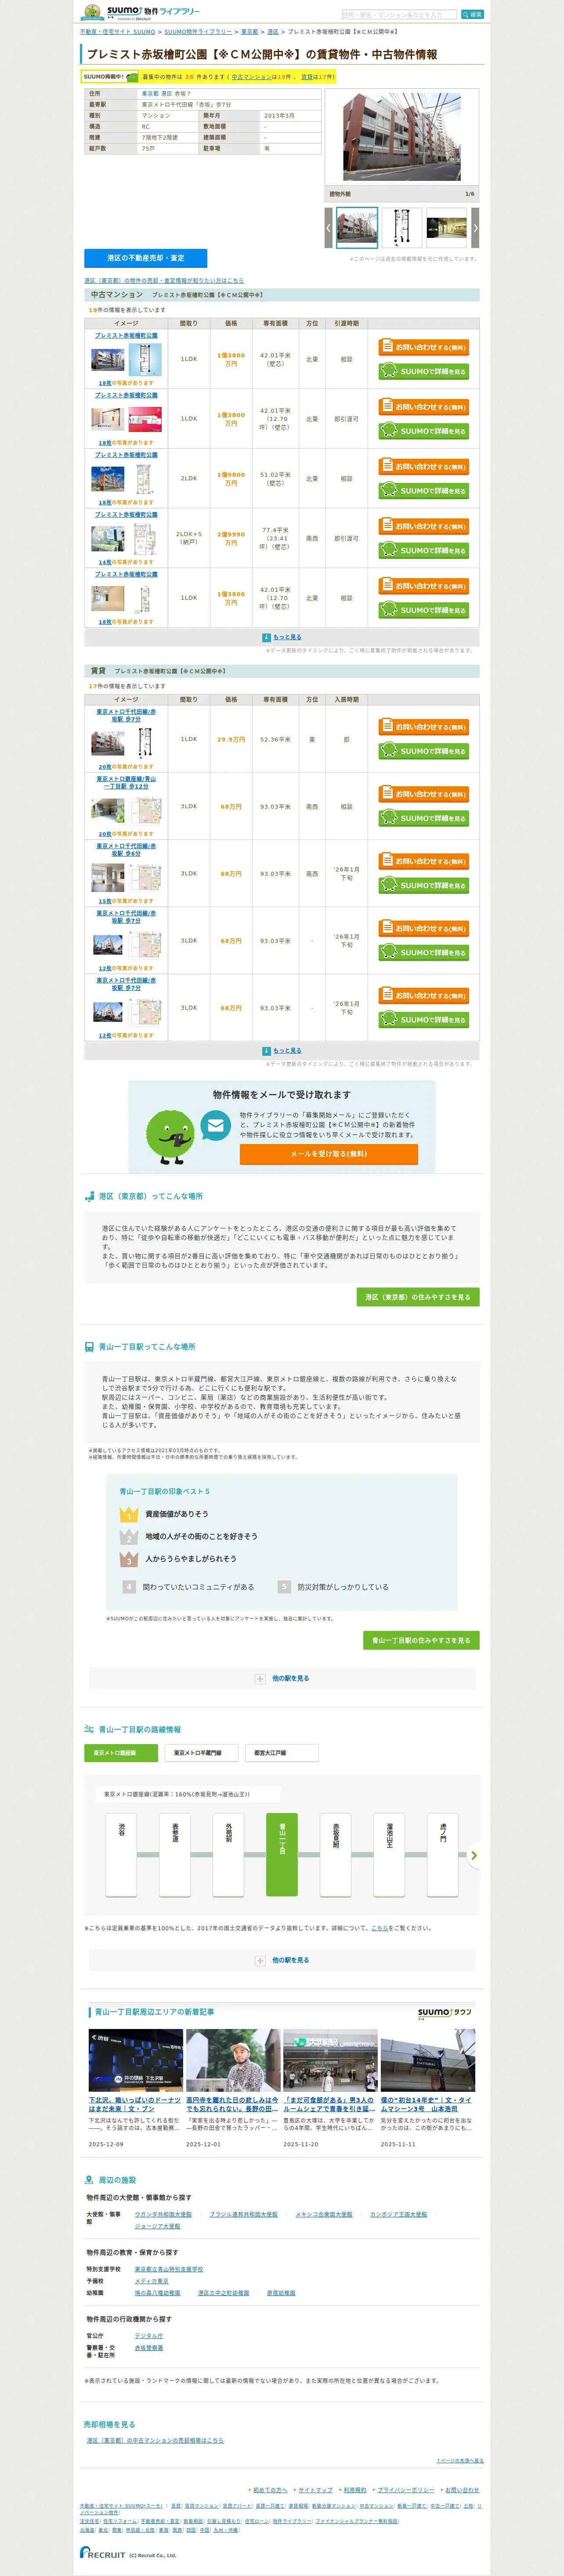Screen dimensions: 564x2576
Task: Open the 港区立中之町幼稚園 link
Action: (224, 2293)
